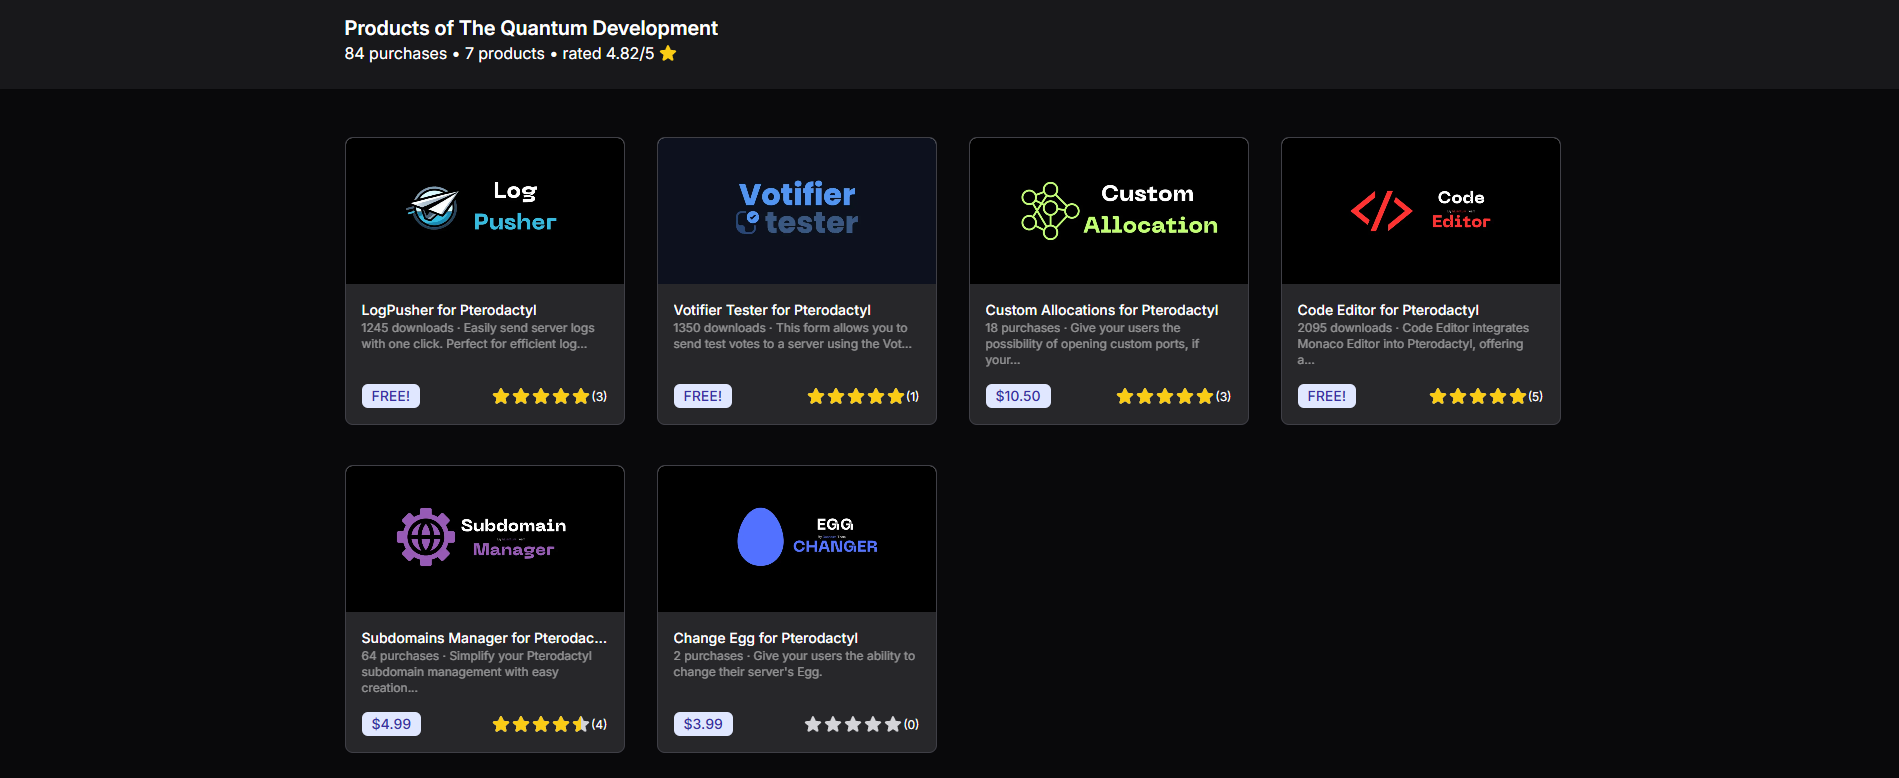
Task: Click the FREE! badge on Votifier Tester card
Action: [703, 396]
